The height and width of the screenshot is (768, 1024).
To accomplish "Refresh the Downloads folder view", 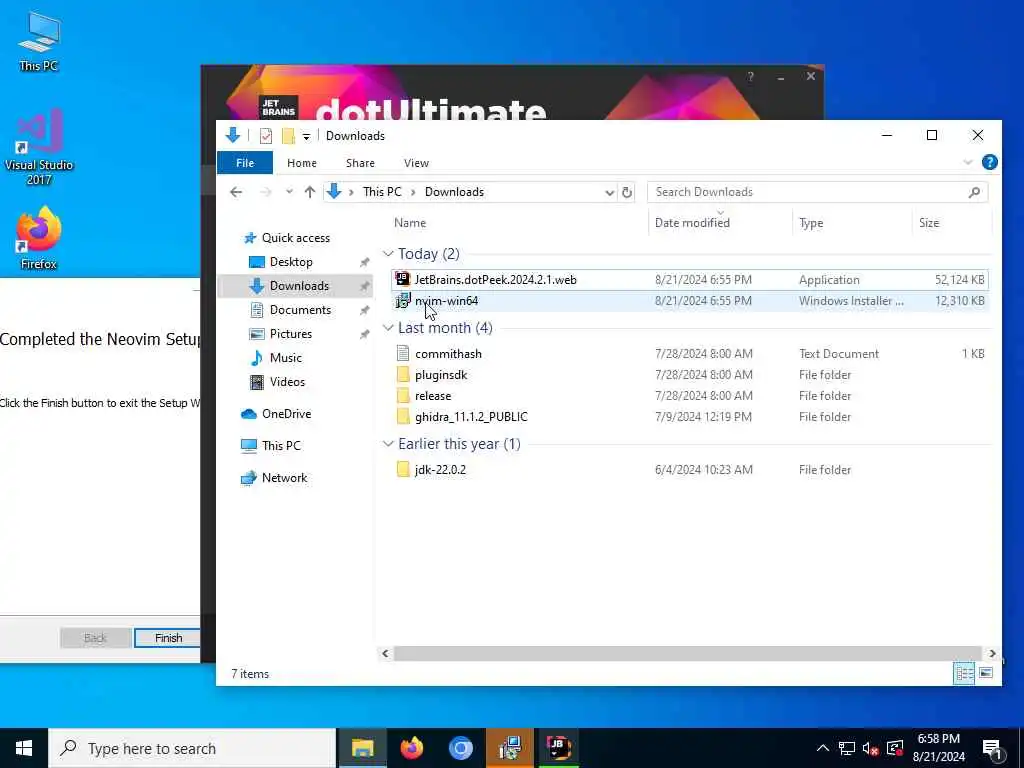I will click(627, 192).
